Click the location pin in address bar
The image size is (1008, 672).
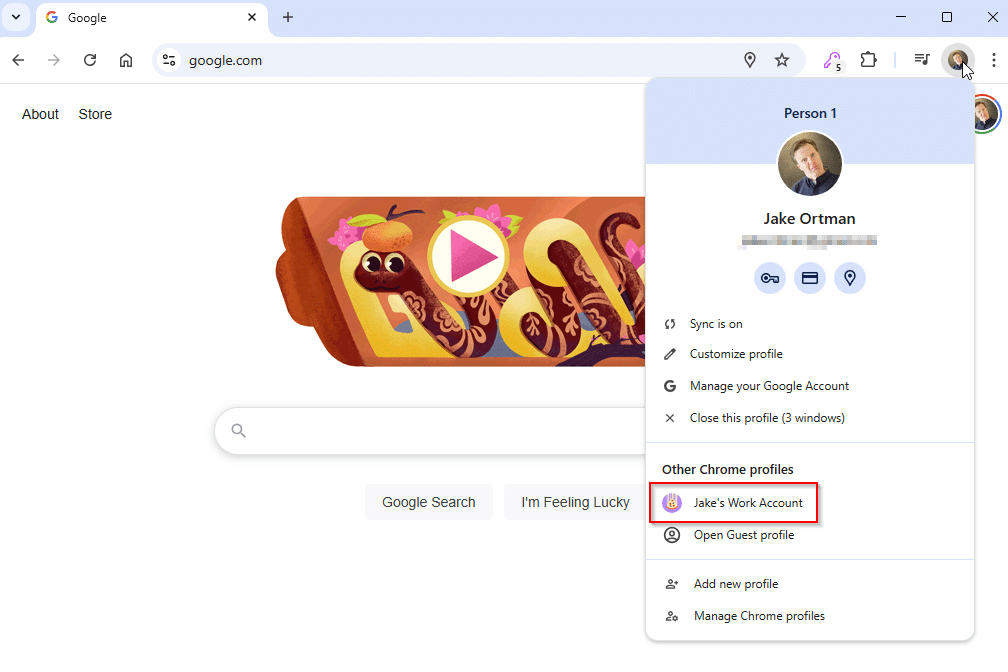coord(750,60)
